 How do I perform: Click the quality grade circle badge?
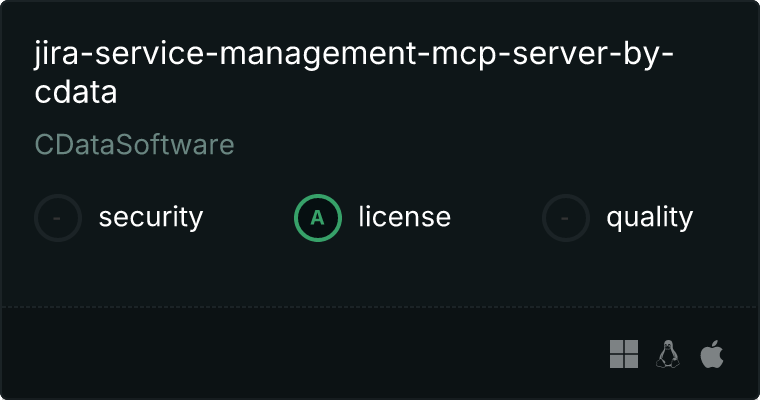click(566, 217)
